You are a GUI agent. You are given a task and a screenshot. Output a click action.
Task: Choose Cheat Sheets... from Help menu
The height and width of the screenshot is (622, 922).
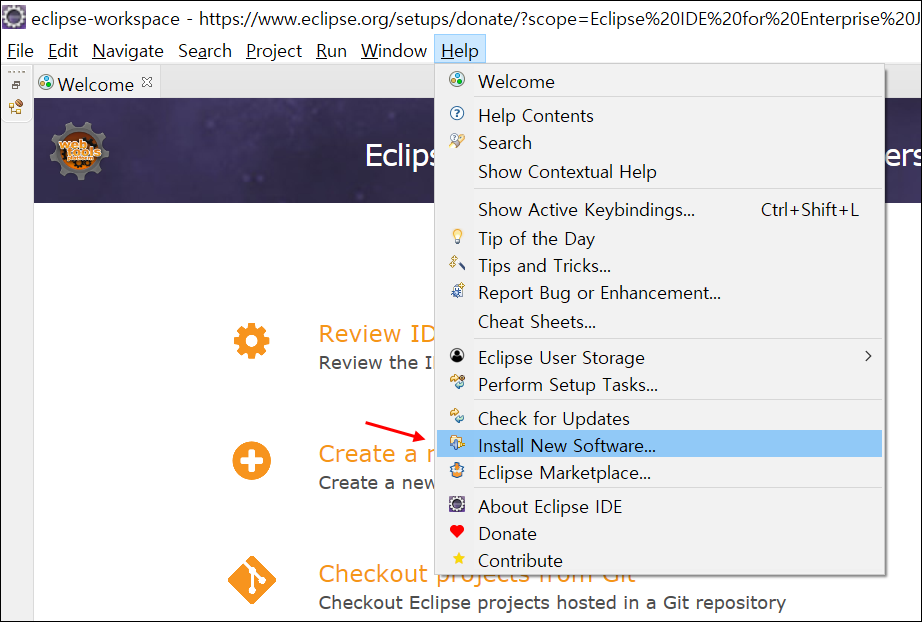pos(659,322)
